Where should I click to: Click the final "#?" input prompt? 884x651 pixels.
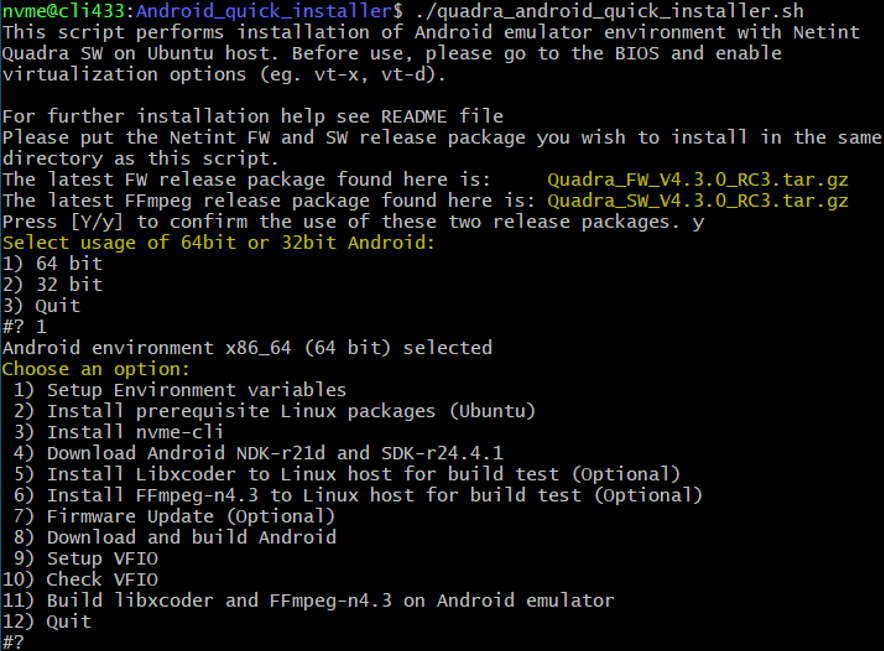13,642
